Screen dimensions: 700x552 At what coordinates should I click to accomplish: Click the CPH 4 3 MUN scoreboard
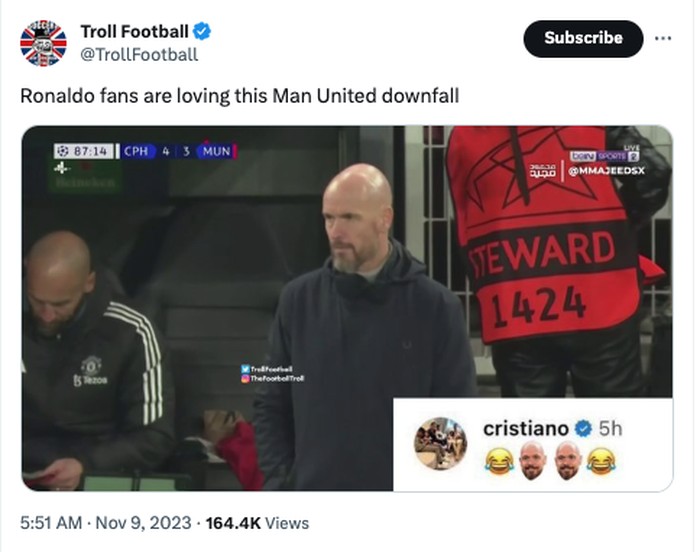175,151
